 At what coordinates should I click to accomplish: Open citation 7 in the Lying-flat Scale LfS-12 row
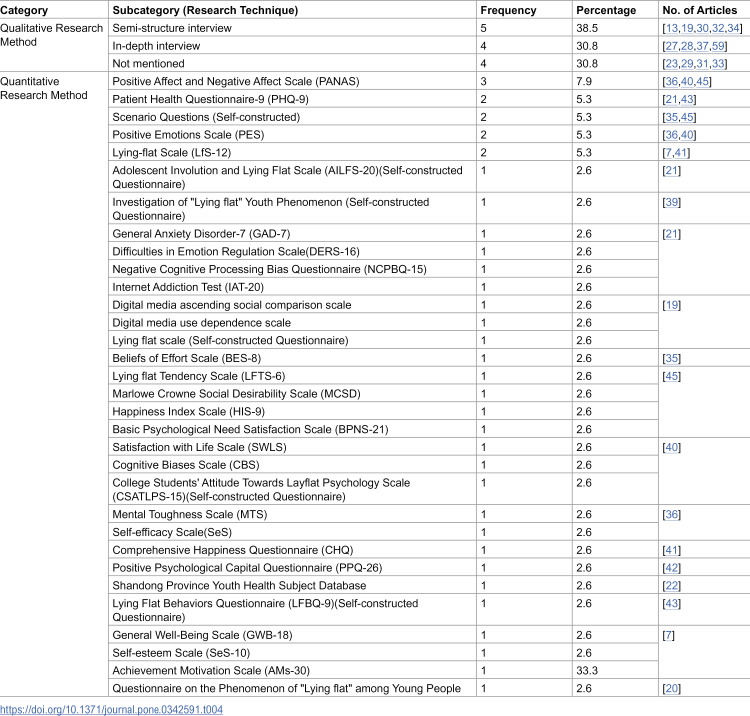click(x=668, y=153)
